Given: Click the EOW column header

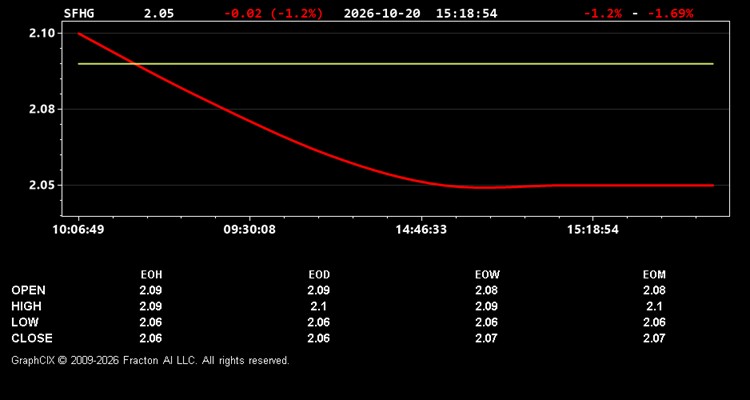Looking at the screenshot, I should click(487, 275).
